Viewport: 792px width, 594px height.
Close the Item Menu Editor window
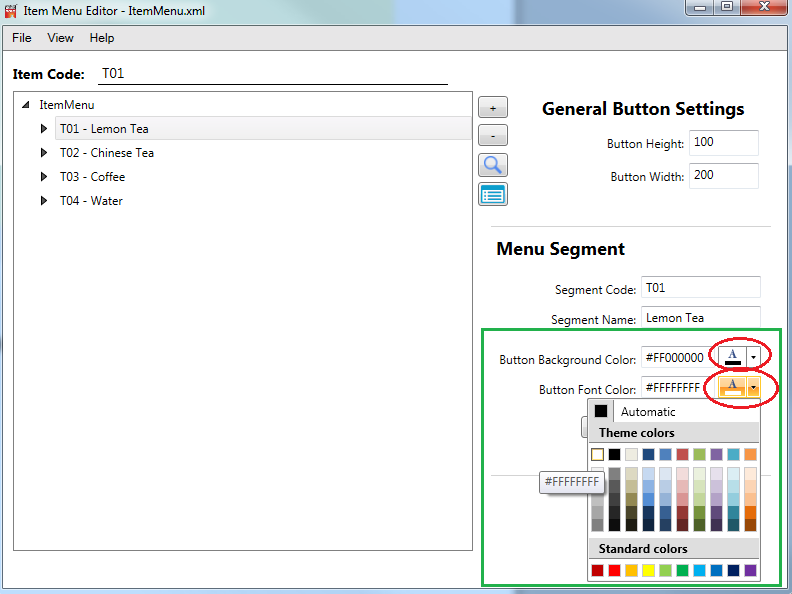[765, 7]
